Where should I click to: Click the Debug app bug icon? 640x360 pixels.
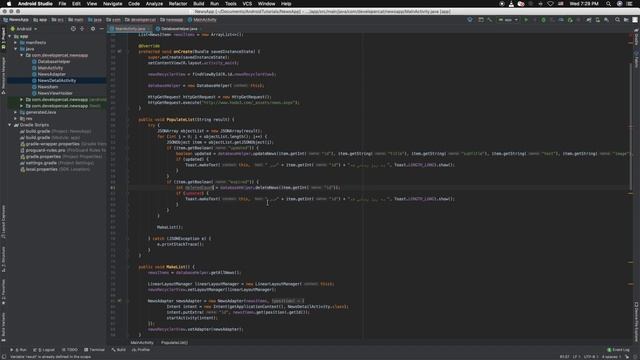pyautogui.click(x=543, y=20)
